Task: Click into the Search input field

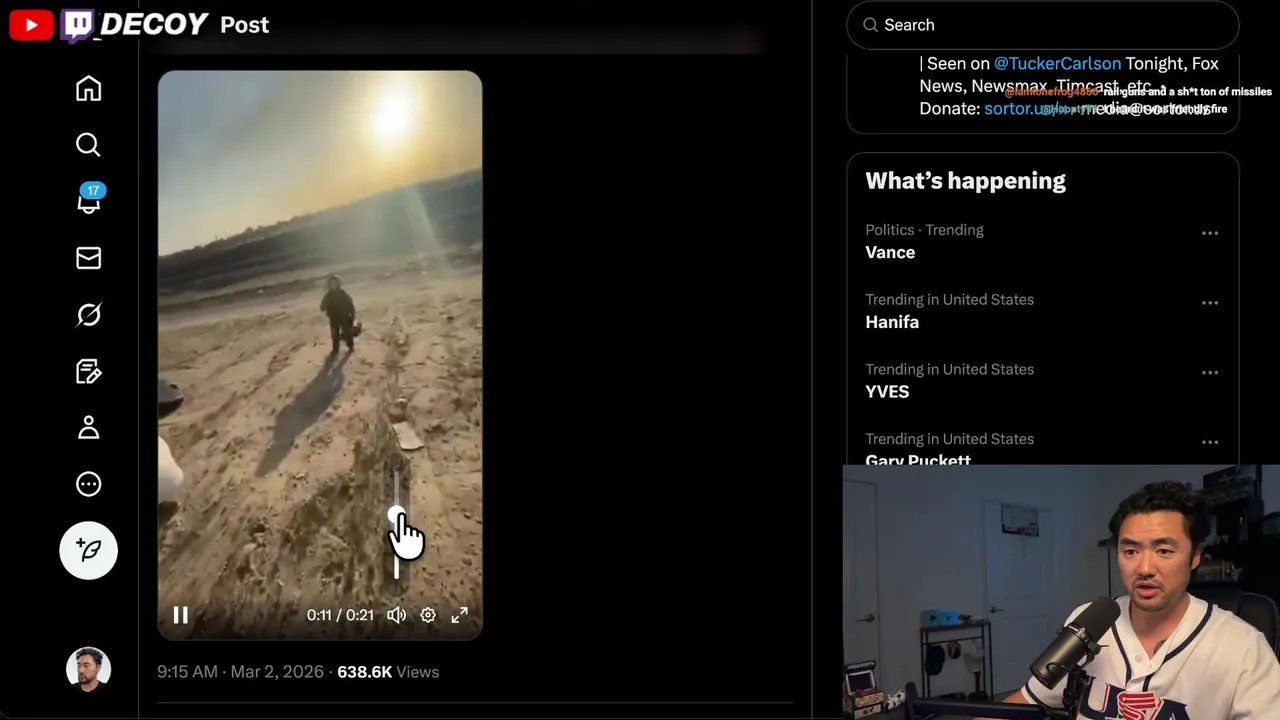Action: click(1043, 25)
